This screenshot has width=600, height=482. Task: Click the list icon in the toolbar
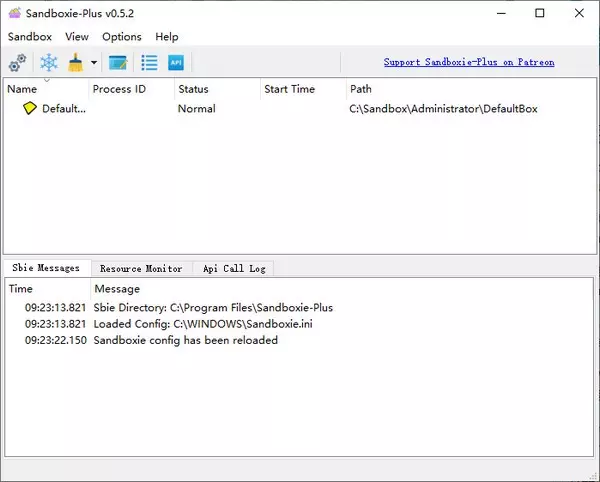(149, 63)
